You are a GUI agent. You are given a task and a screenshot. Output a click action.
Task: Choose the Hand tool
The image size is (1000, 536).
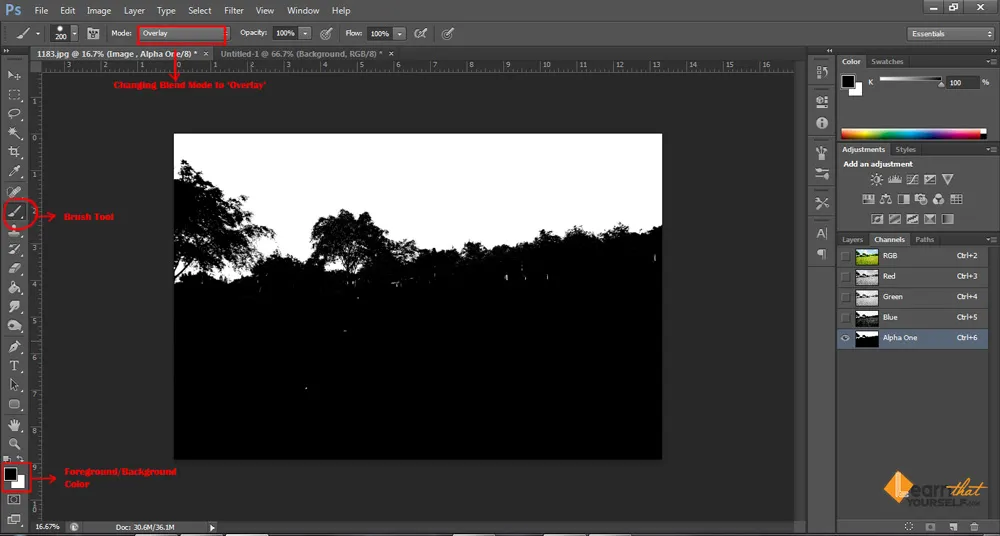pos(15,424)
